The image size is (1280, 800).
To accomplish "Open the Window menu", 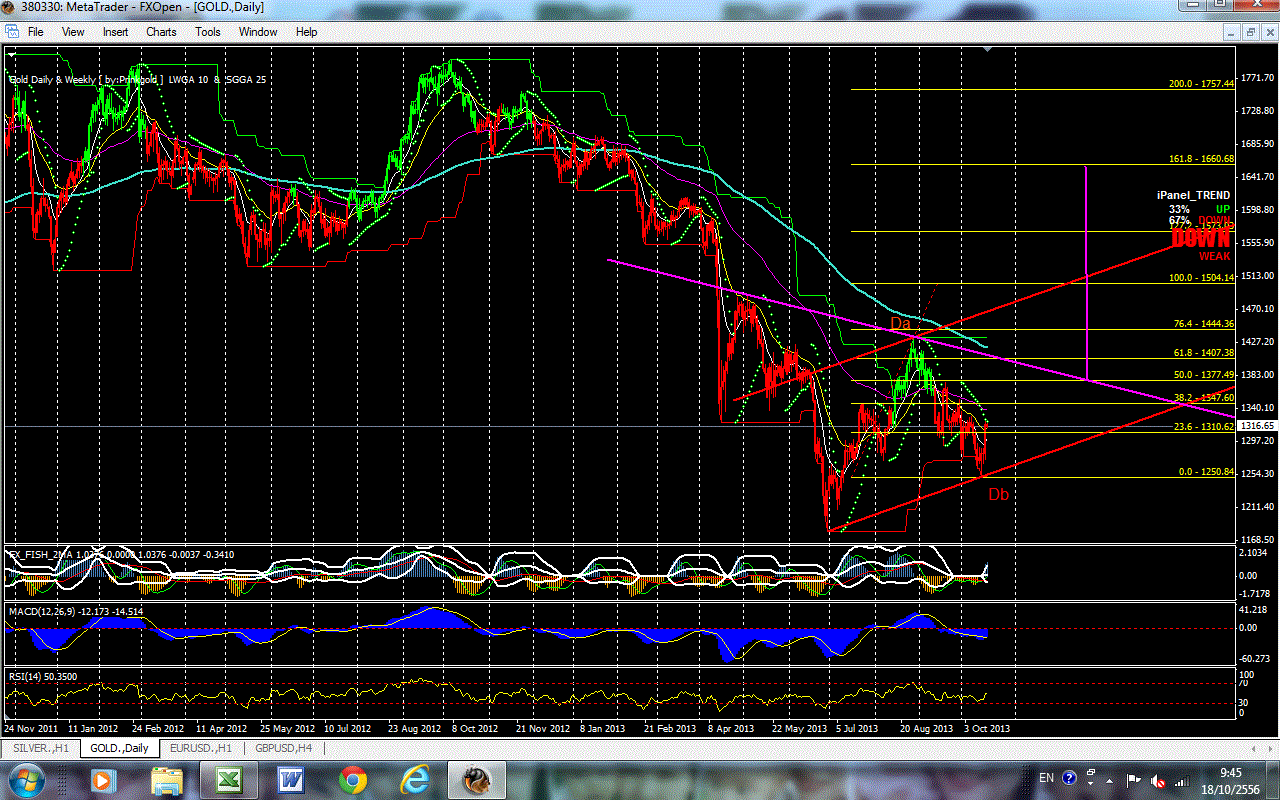I will 258,32.
